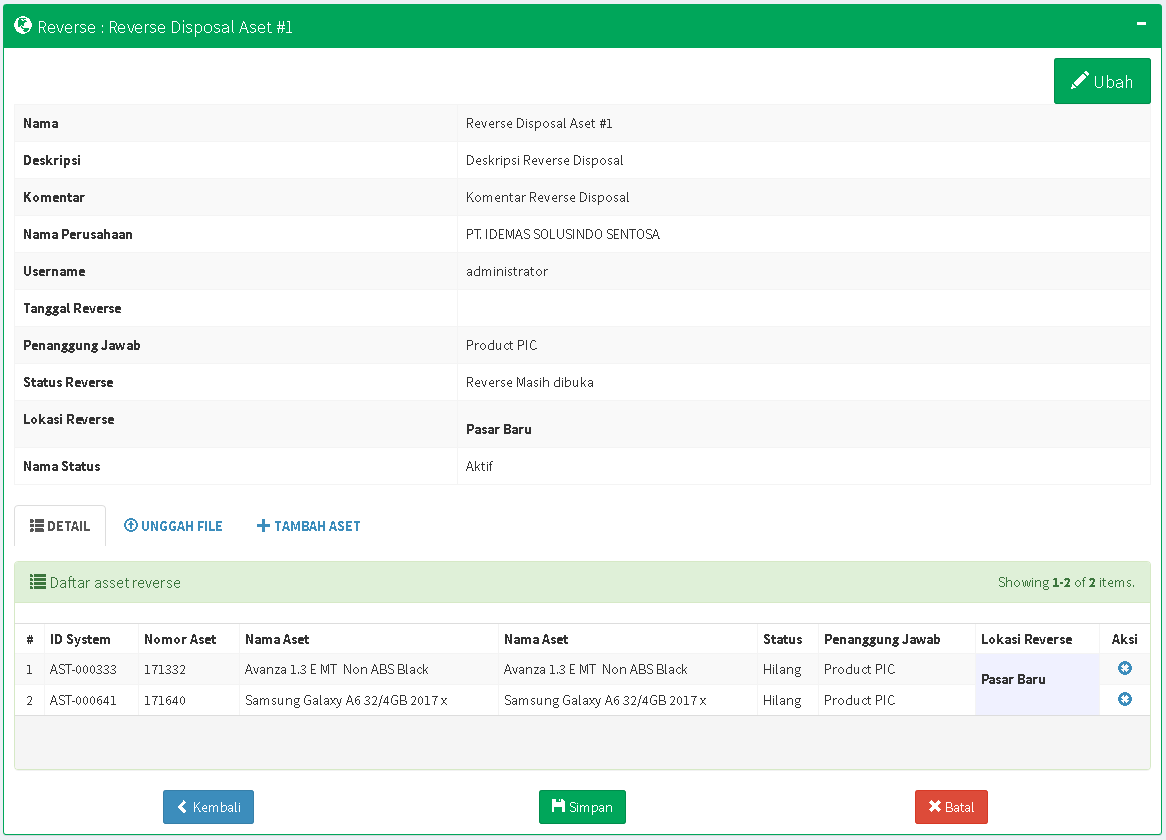The image size is (1166, 840).
Task: Click the Penanggung Jawab column header
Action: (881, 639)
